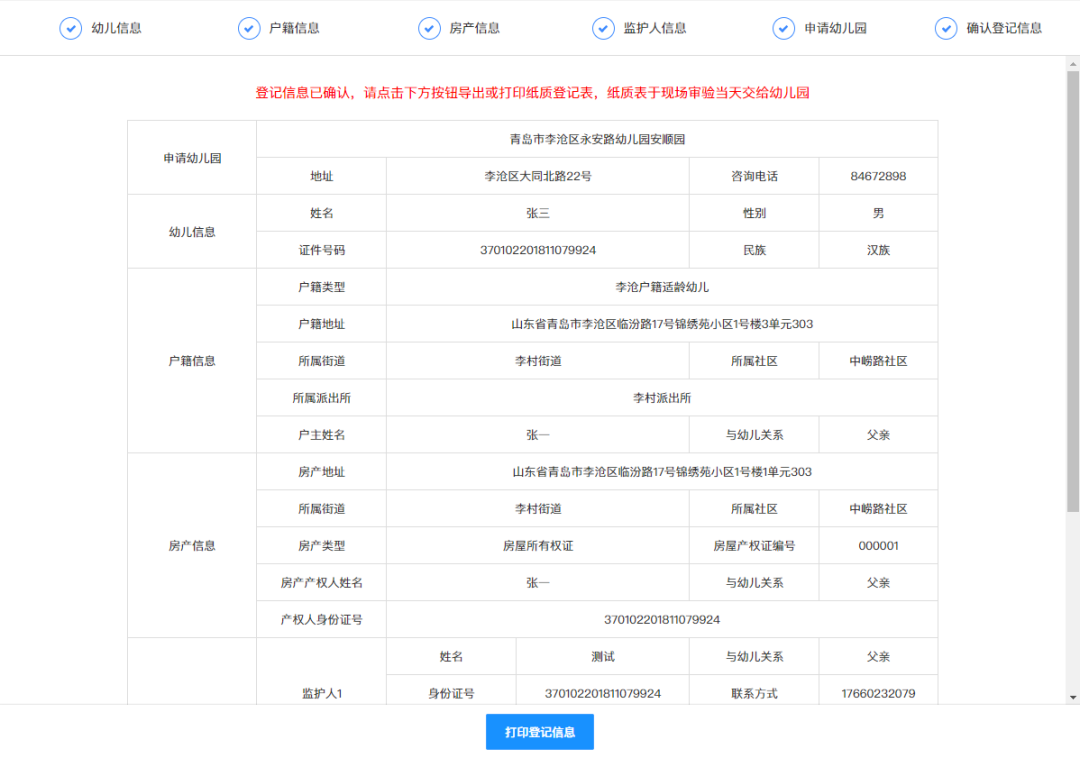Image resolution: width=1080 pixels, height=758 pixels.
Task: Click the vertical scrollbar thumb
Action: pos(1073,290)
